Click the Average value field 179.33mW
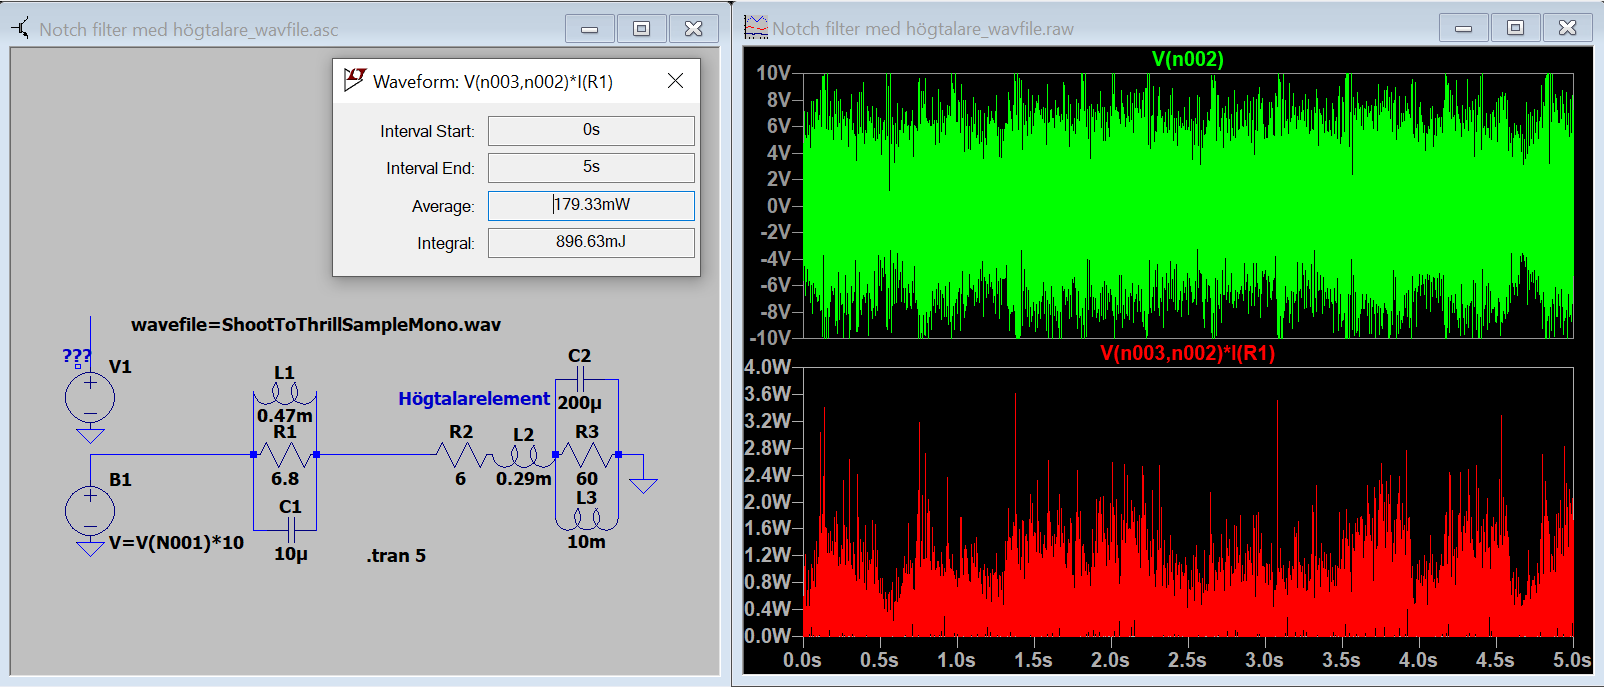Screen dimensions: 1604x687 coord(591,205)
